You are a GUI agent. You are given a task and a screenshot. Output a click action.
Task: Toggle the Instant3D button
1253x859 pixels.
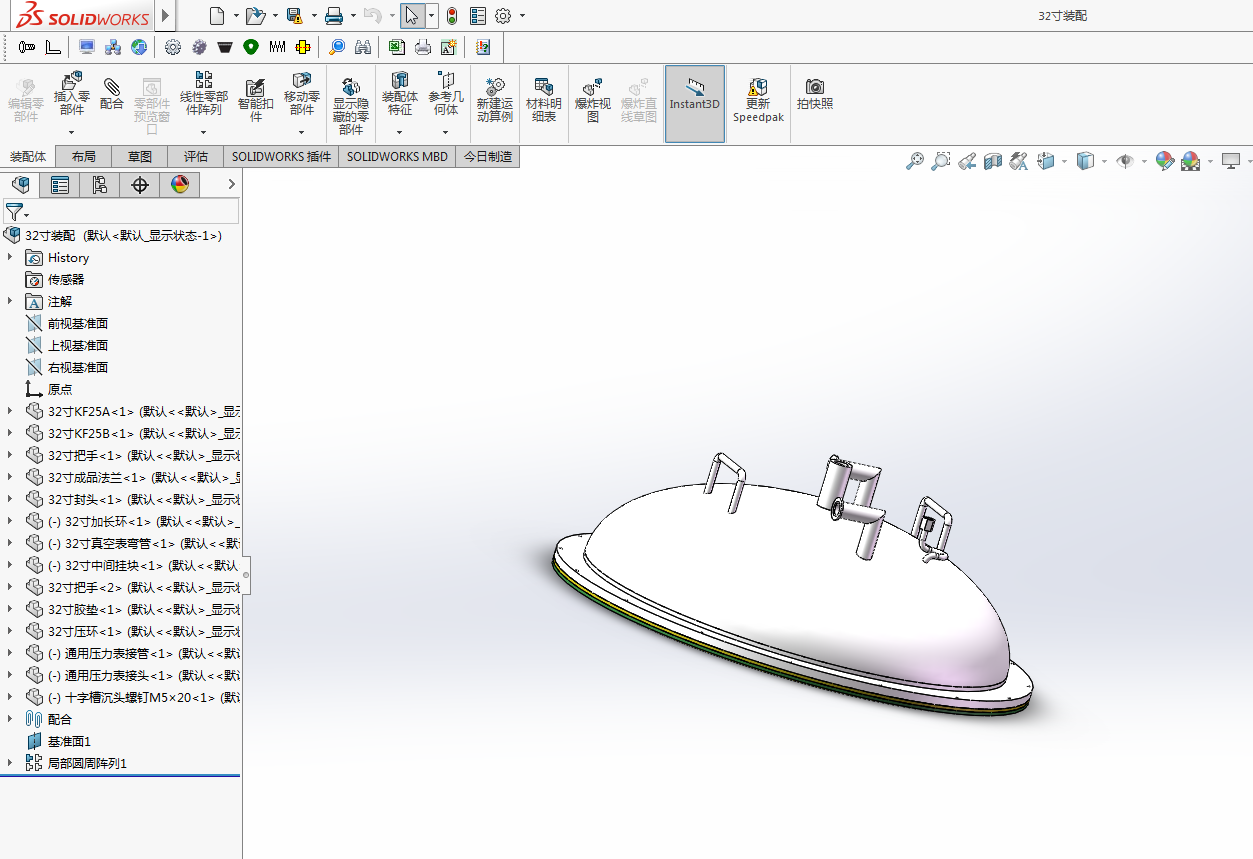click(694, 95)
